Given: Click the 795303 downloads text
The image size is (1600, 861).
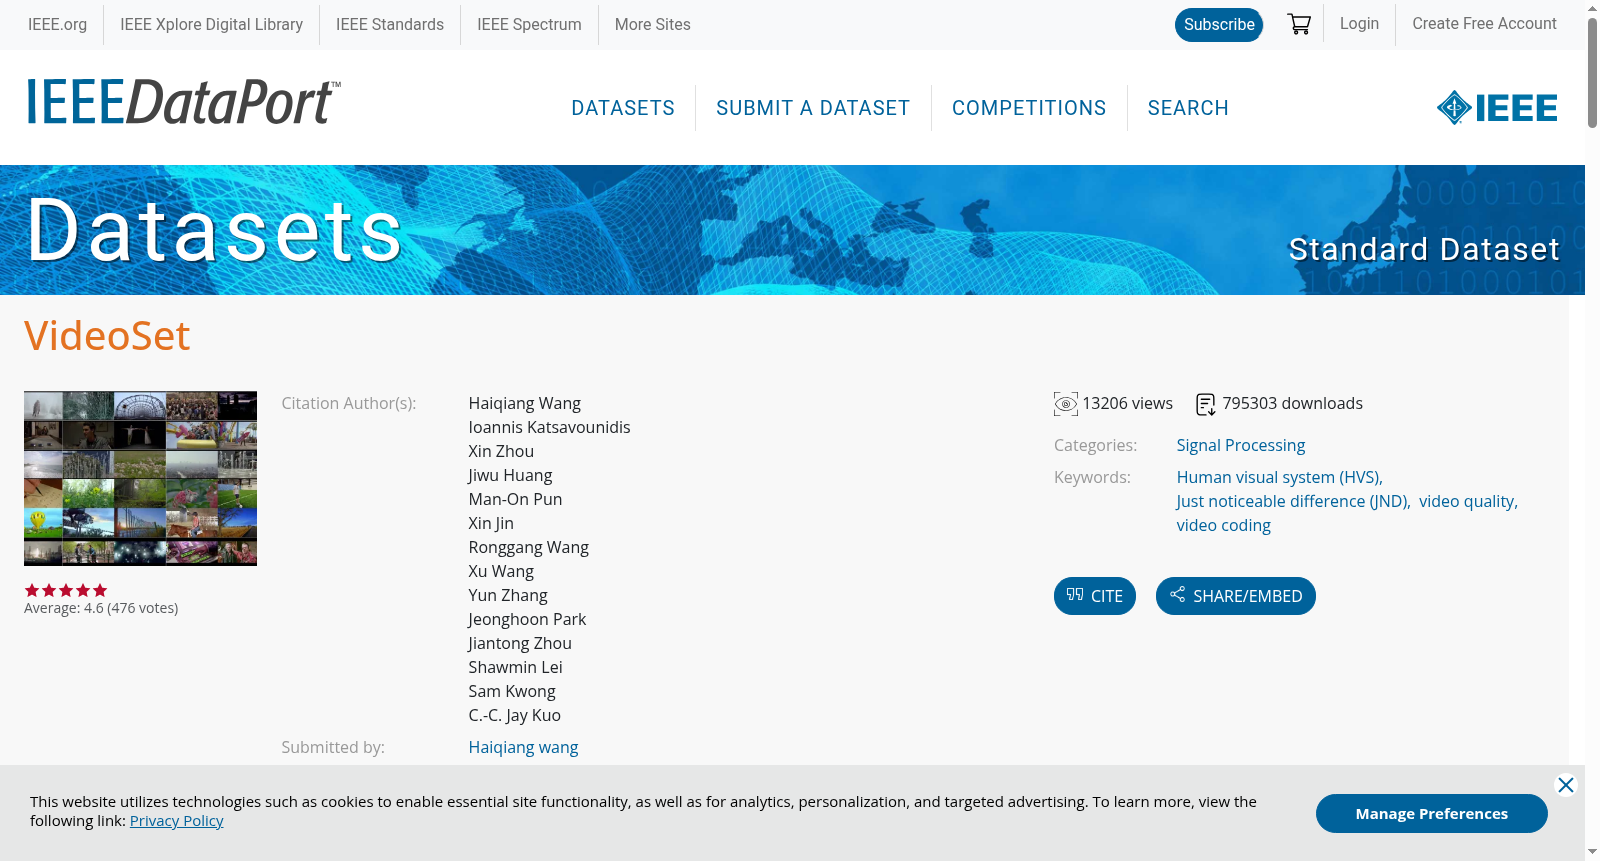Looking at the screenshot, I should 1292,403.
